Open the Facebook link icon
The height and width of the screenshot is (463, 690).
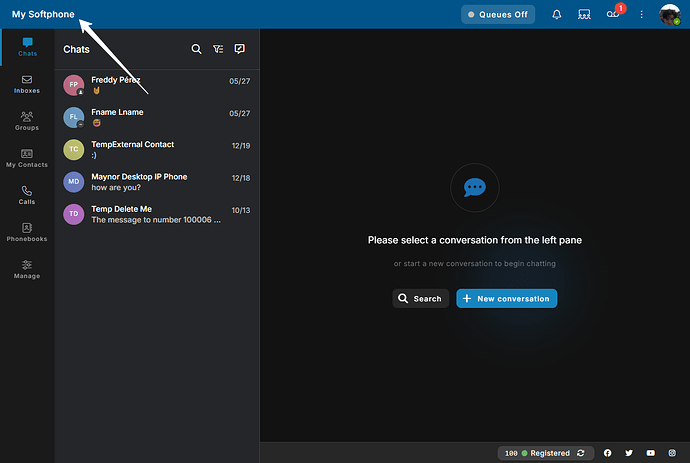[x=607, y=453]
